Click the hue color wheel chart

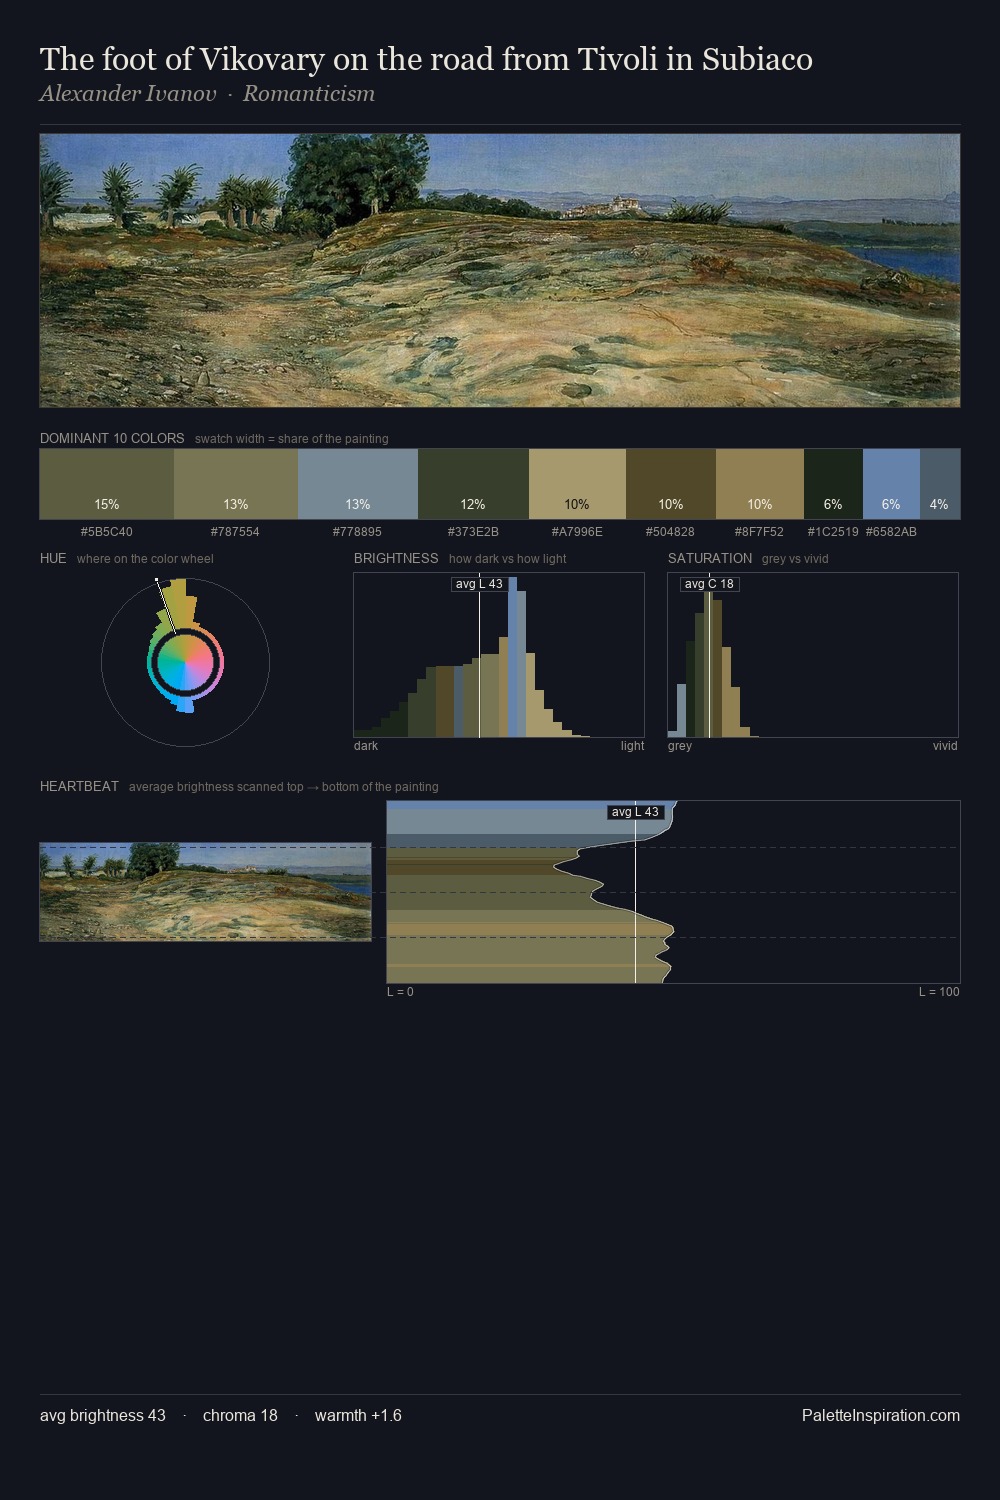185,661
